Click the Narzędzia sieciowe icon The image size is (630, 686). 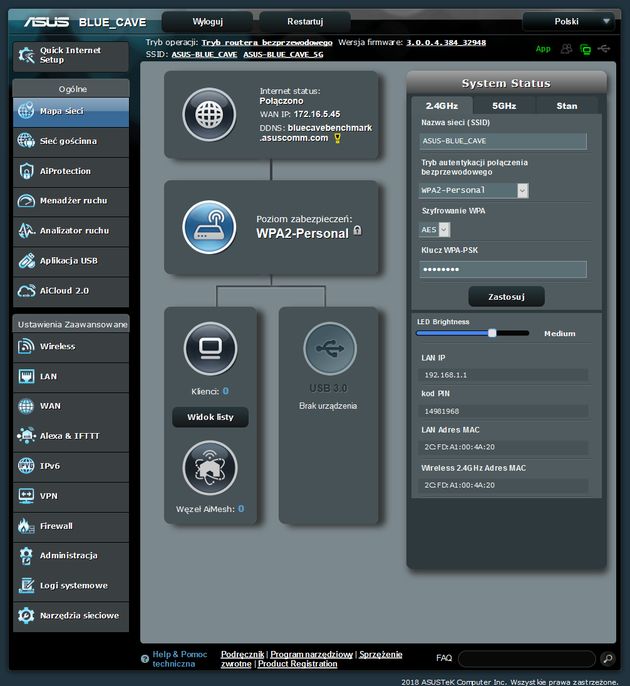tap(26, 616)
